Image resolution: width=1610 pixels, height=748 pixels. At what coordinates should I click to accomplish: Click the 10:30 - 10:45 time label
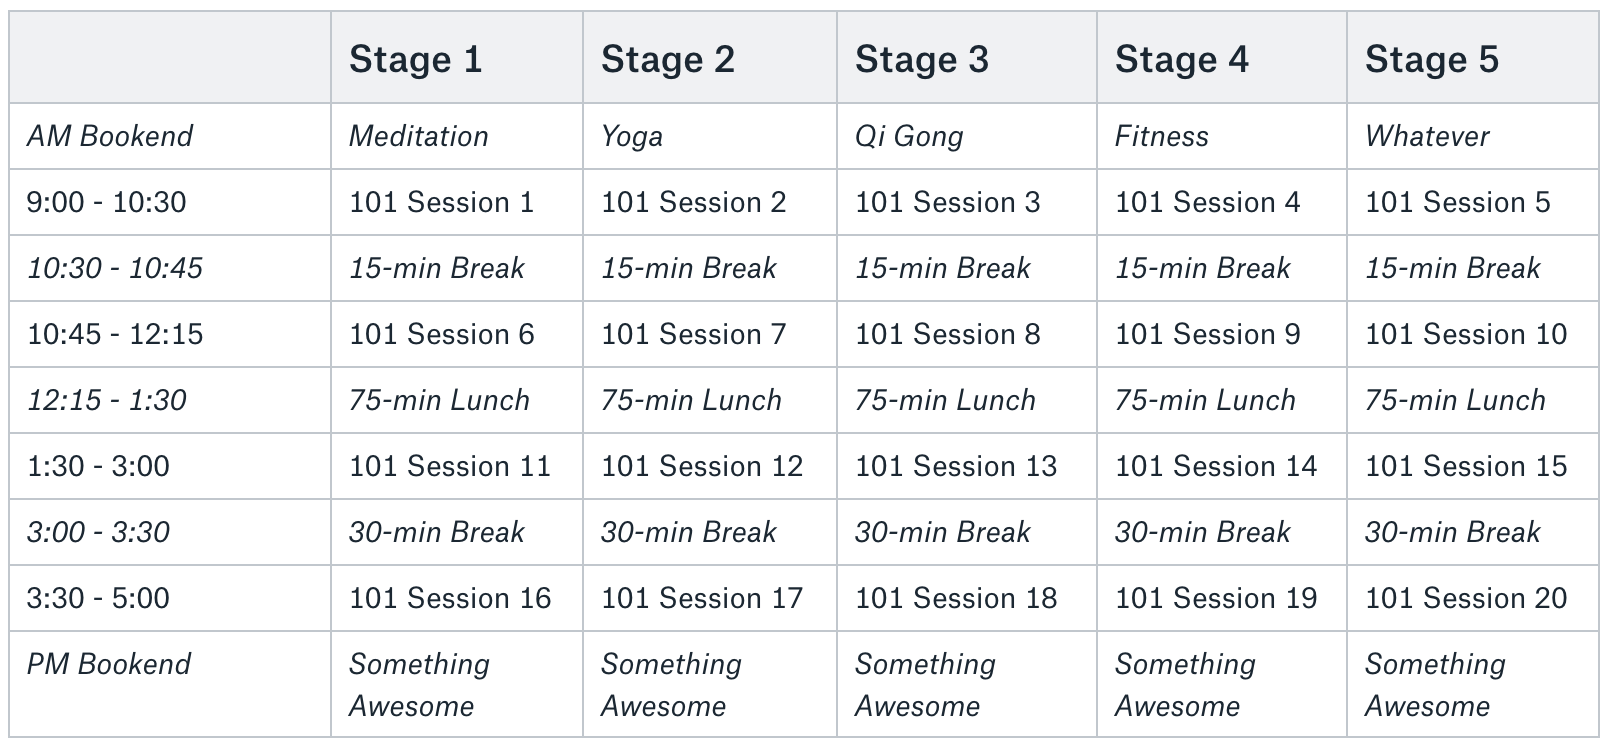tap(114, 268)
